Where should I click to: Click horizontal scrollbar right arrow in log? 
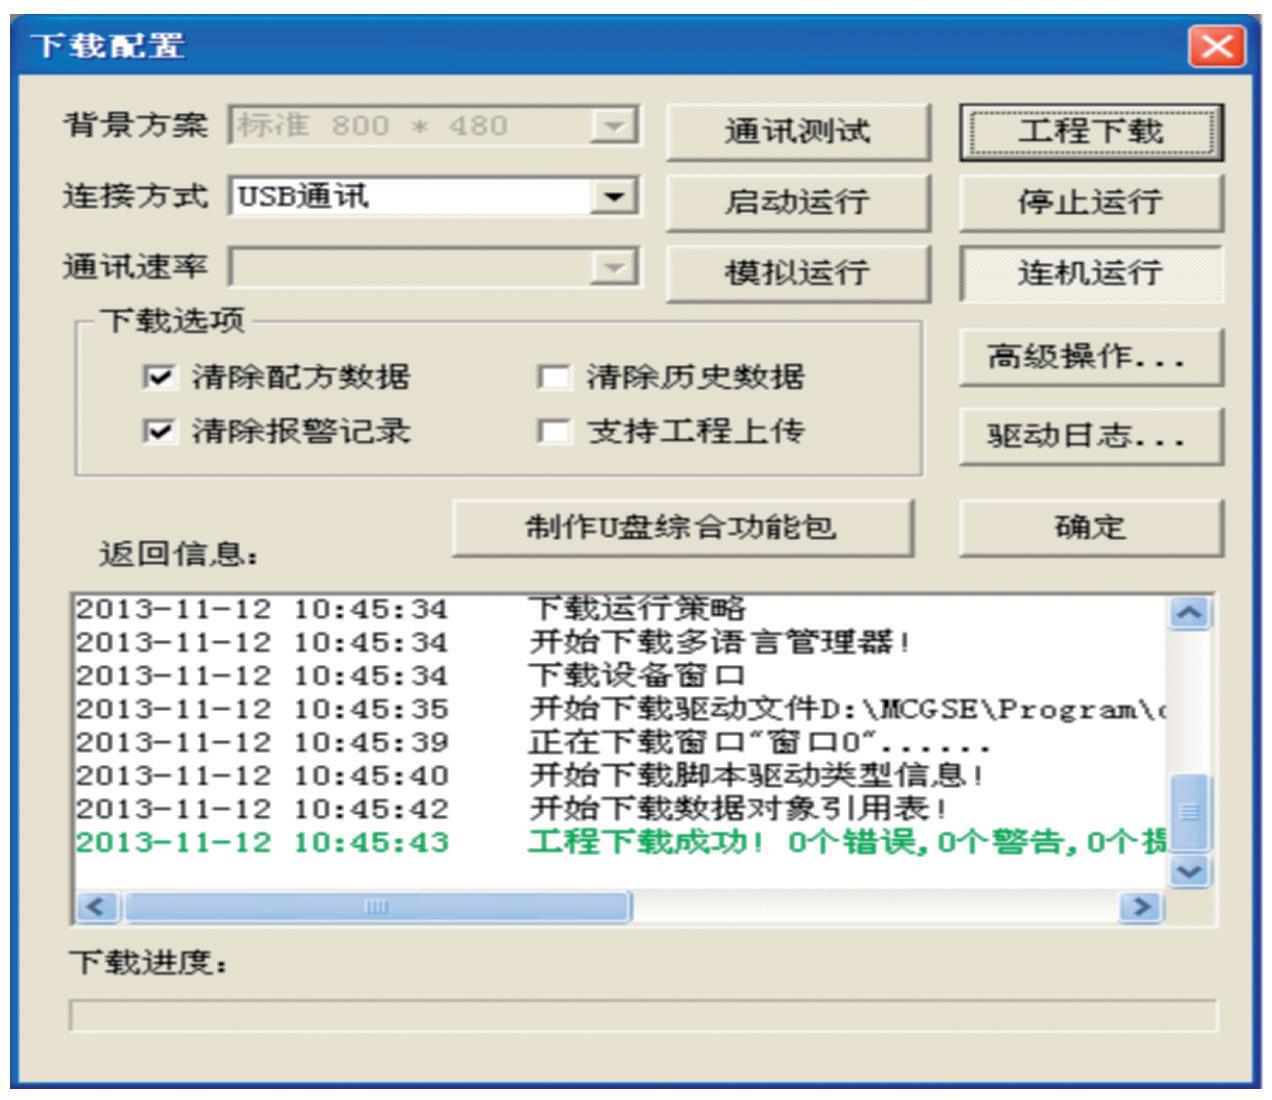[1140, 907]
